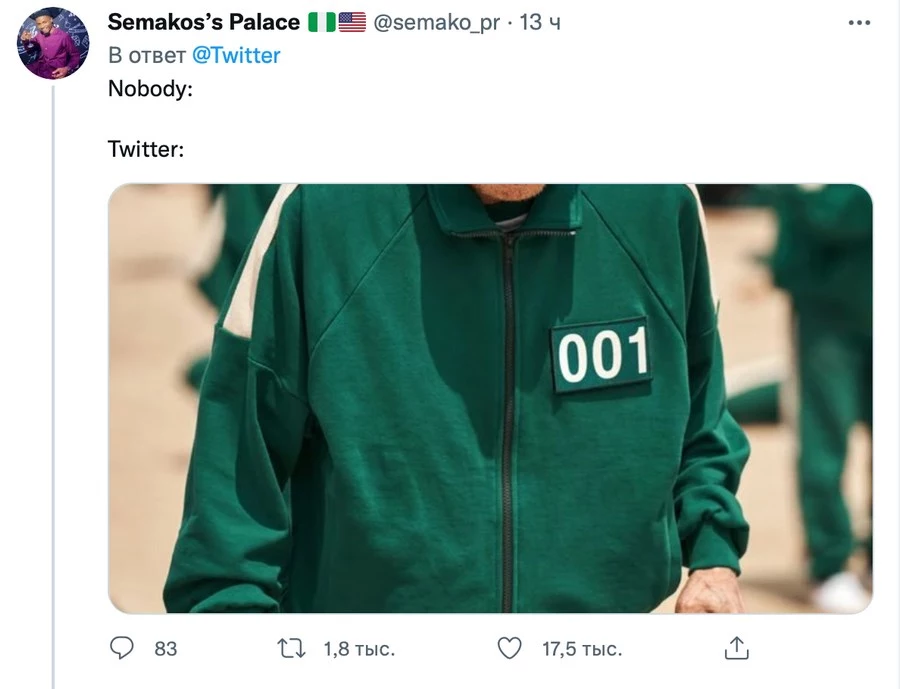Open the @Twitter mention link
This screenshot has height=689, width=900.
(x=236, y=55)
